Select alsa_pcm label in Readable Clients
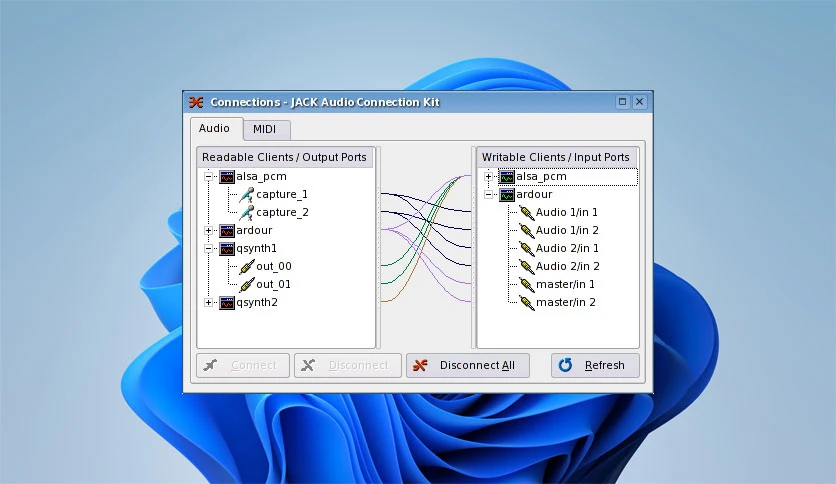This screenshot has width=836, height=484. 261,176
